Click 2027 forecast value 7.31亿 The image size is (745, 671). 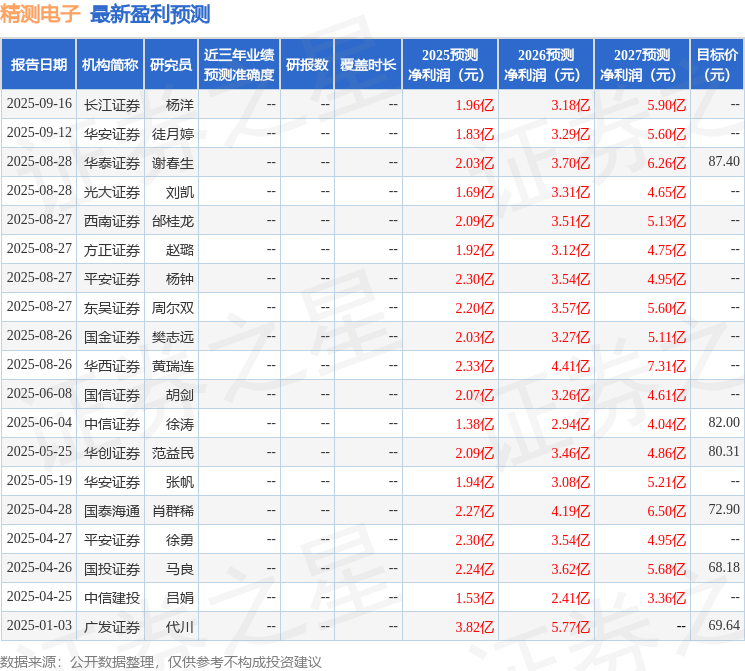point(667,366)
